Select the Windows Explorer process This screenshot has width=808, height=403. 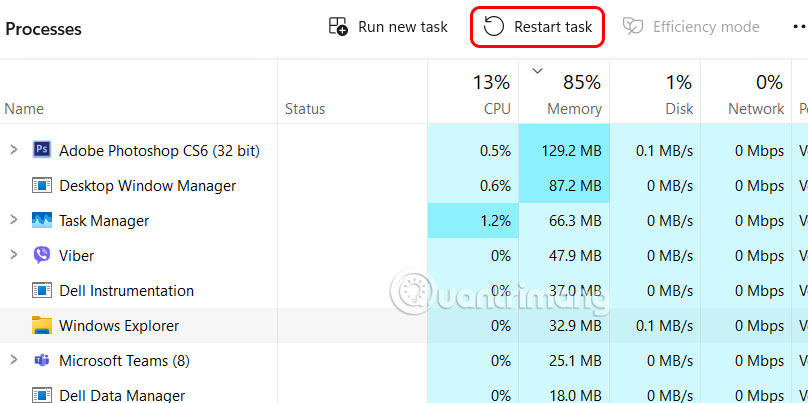[119, 326]
